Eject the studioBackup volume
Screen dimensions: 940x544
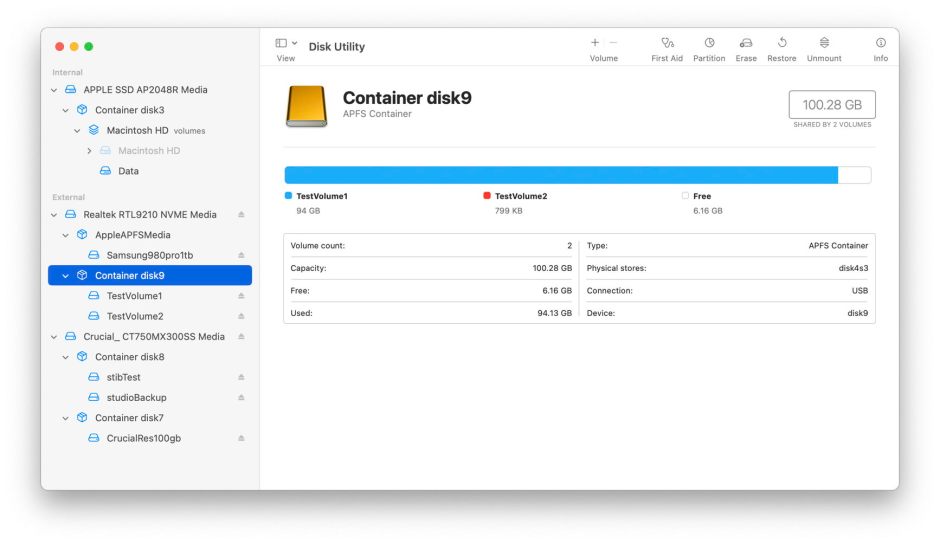(x=241, y=398)
